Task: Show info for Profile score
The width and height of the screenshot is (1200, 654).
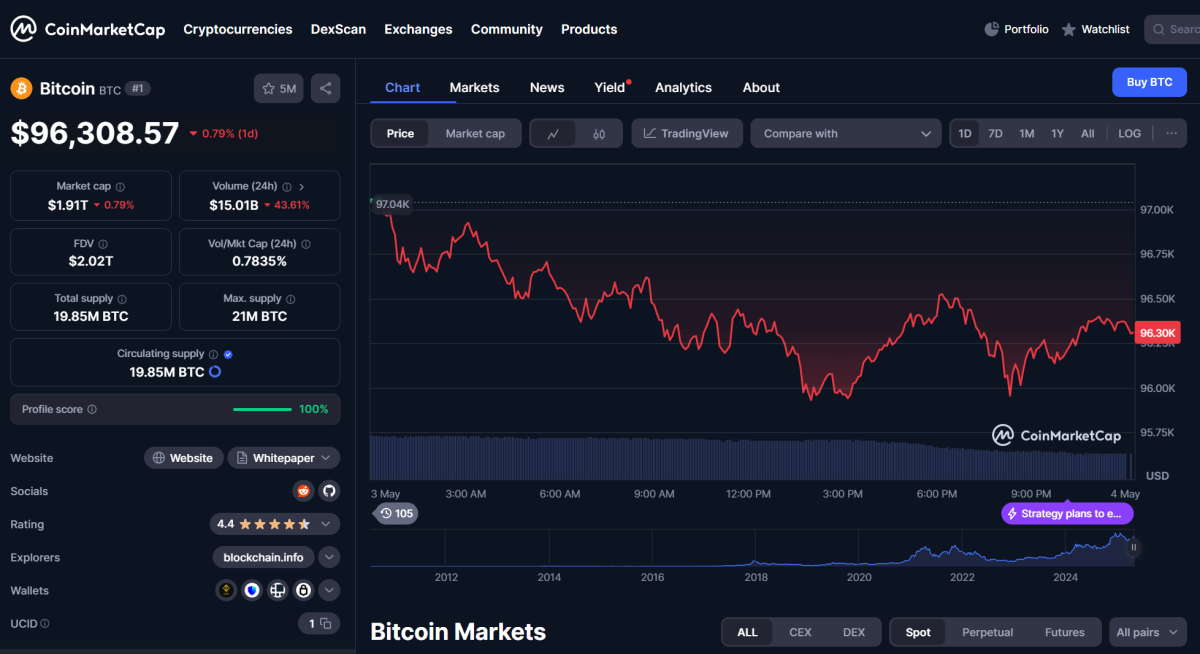Action: [92, 409]
